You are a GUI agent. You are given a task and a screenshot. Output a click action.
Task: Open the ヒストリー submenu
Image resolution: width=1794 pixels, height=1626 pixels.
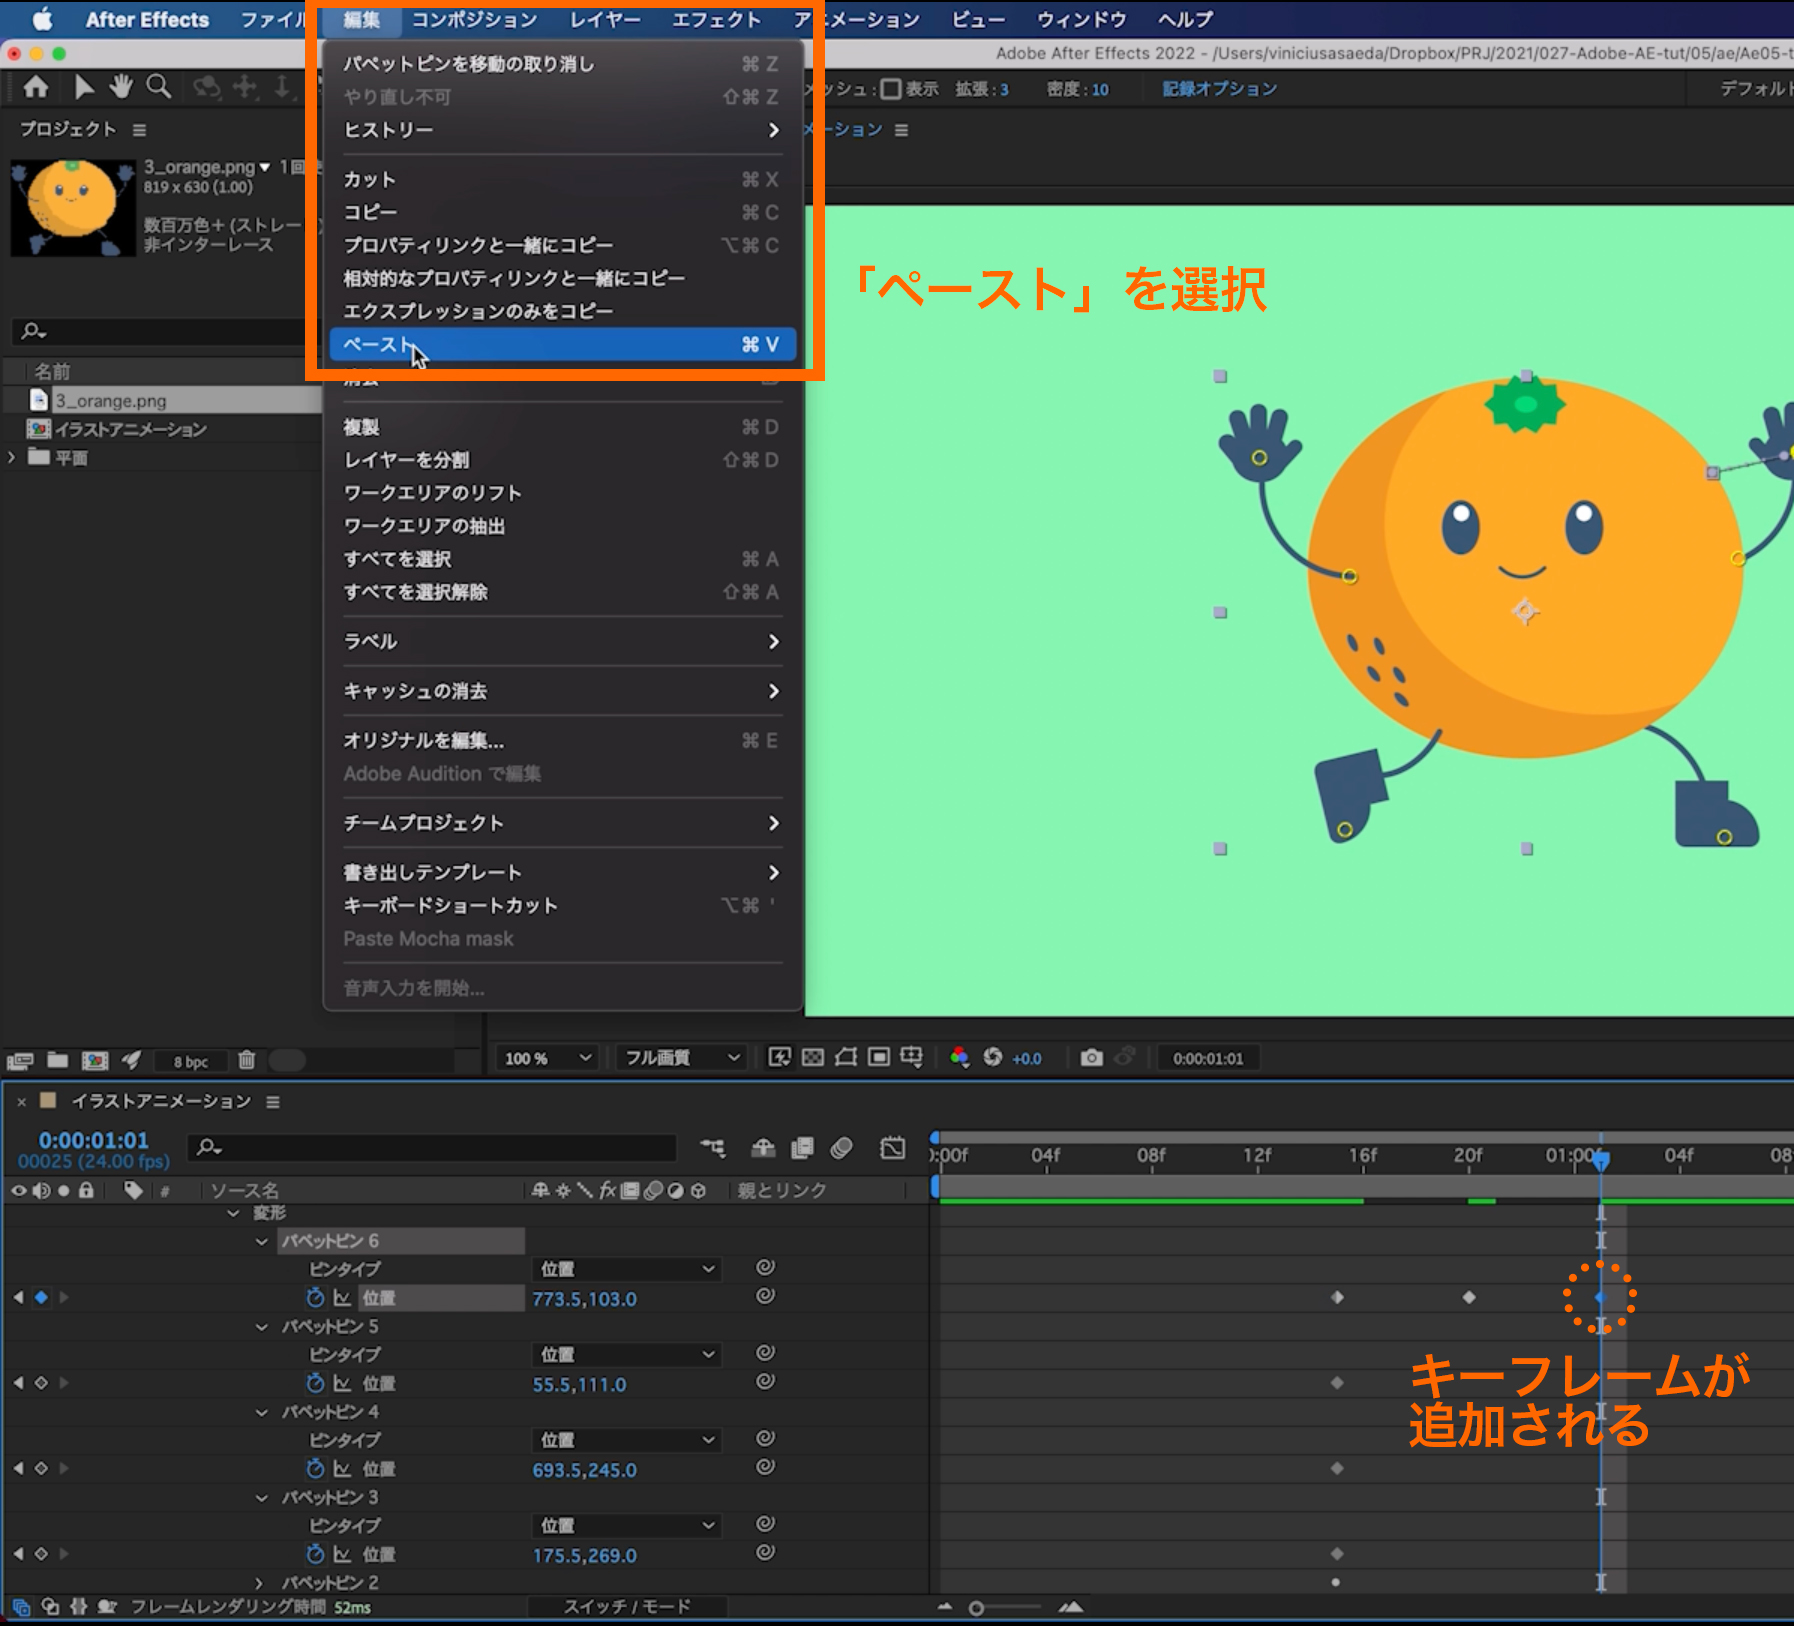click(x=563, y=130)
